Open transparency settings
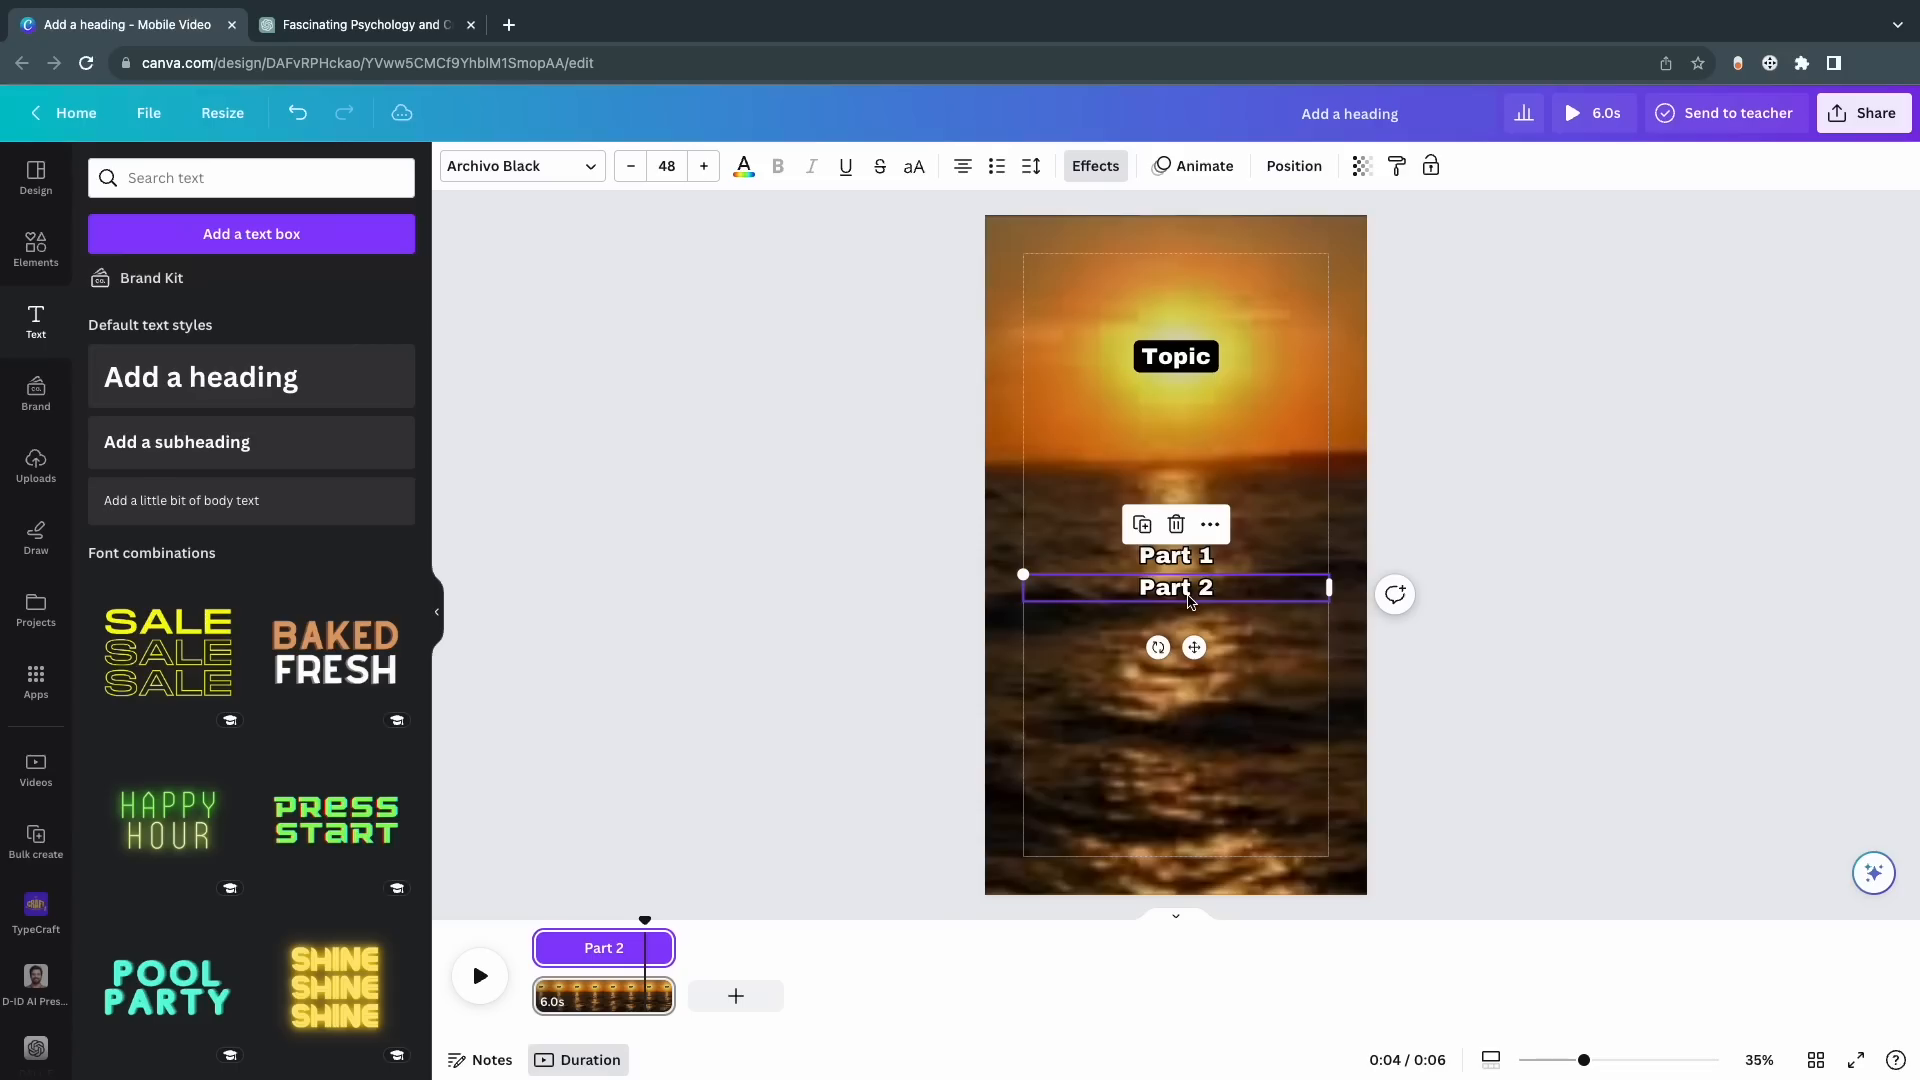Screen dimensions: 1920x1080 click(1362, 166)
